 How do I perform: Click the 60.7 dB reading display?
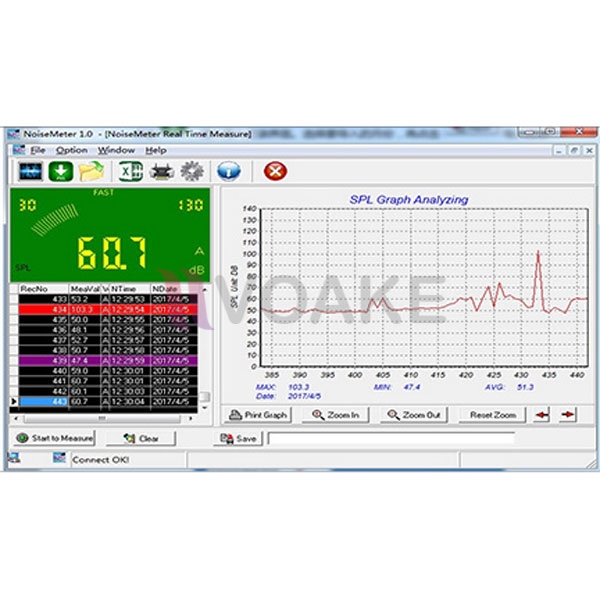coord(112,253)
